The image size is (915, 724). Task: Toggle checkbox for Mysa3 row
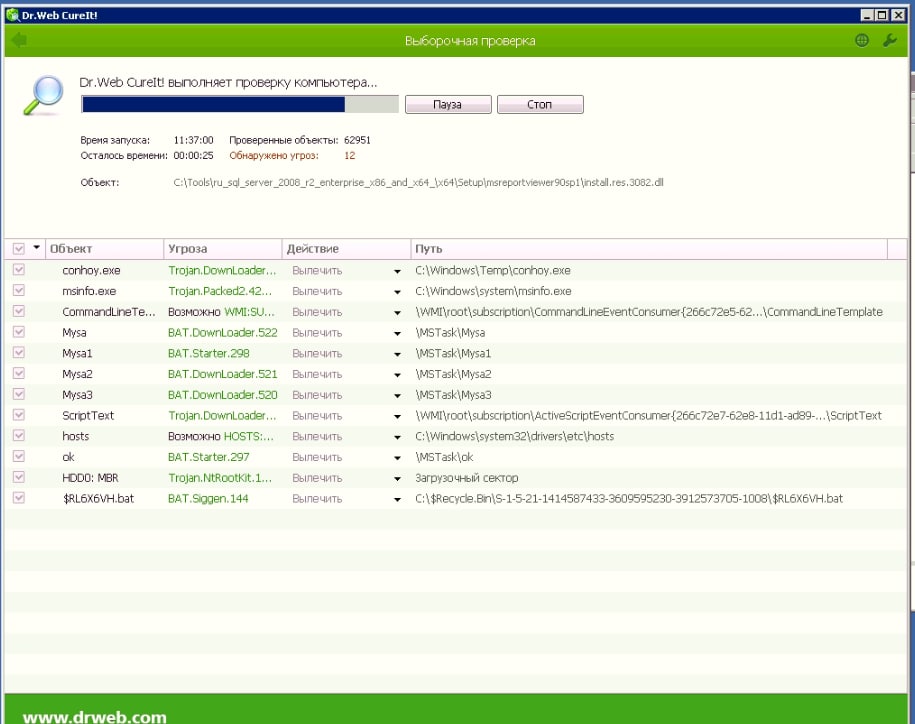click(x=19, y=394)
